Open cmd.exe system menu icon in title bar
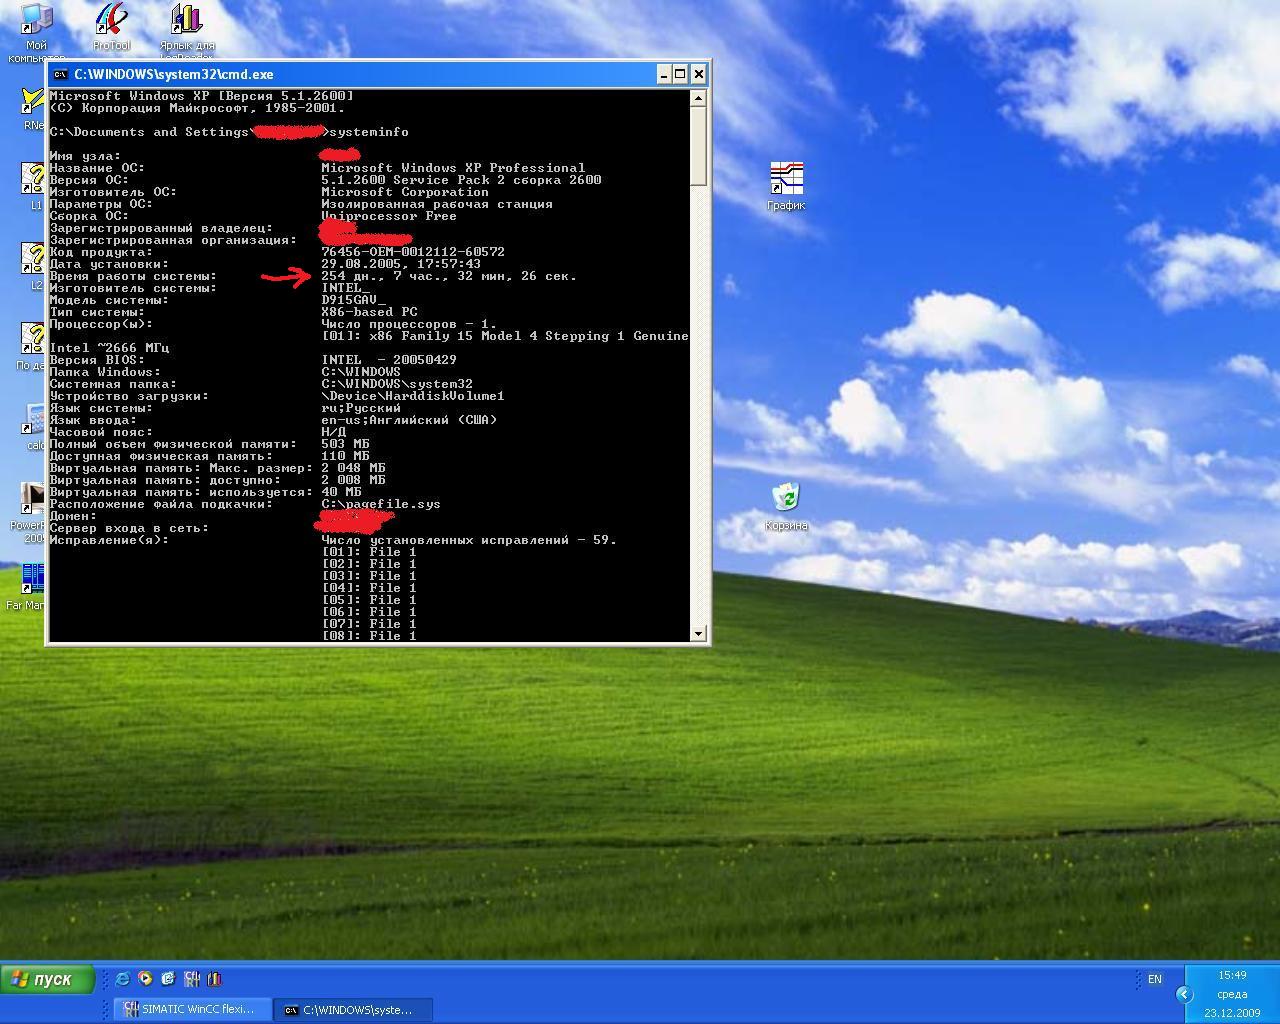Viewport: 1280px width, 1024px height. pyautogui.click(x=60, y=74)
